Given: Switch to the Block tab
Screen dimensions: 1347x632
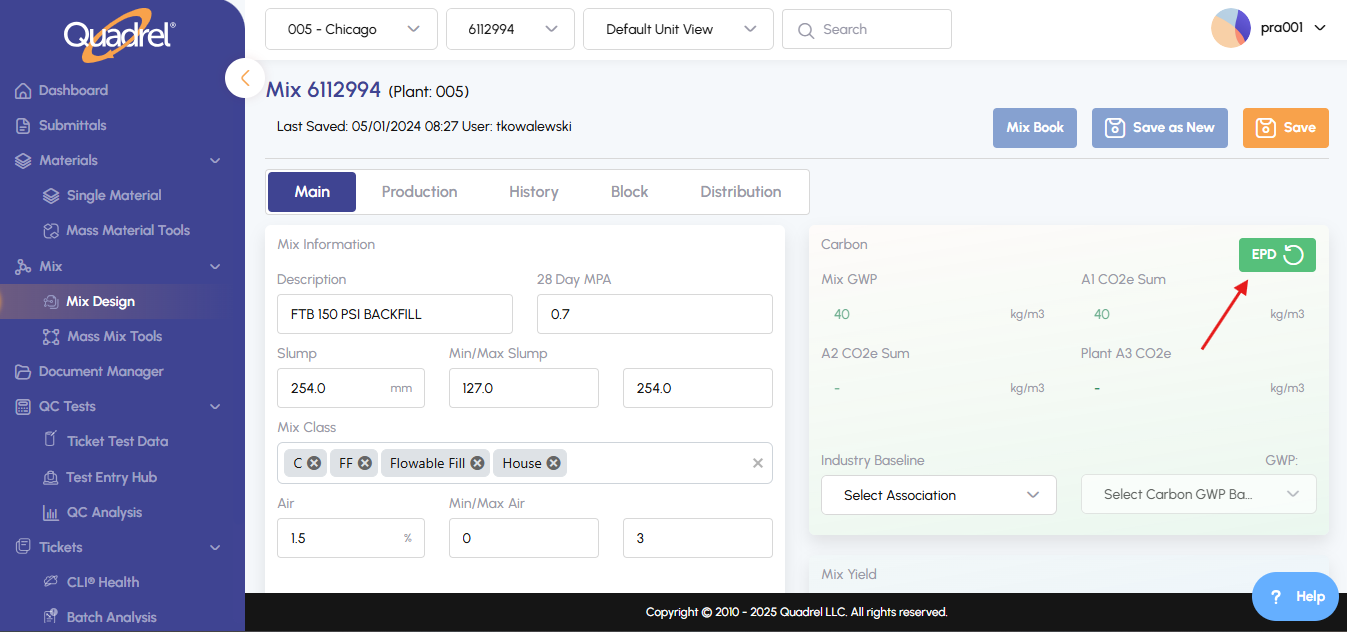Looking at the screenshot, I should pyautogui.click(x=629, y=192).
